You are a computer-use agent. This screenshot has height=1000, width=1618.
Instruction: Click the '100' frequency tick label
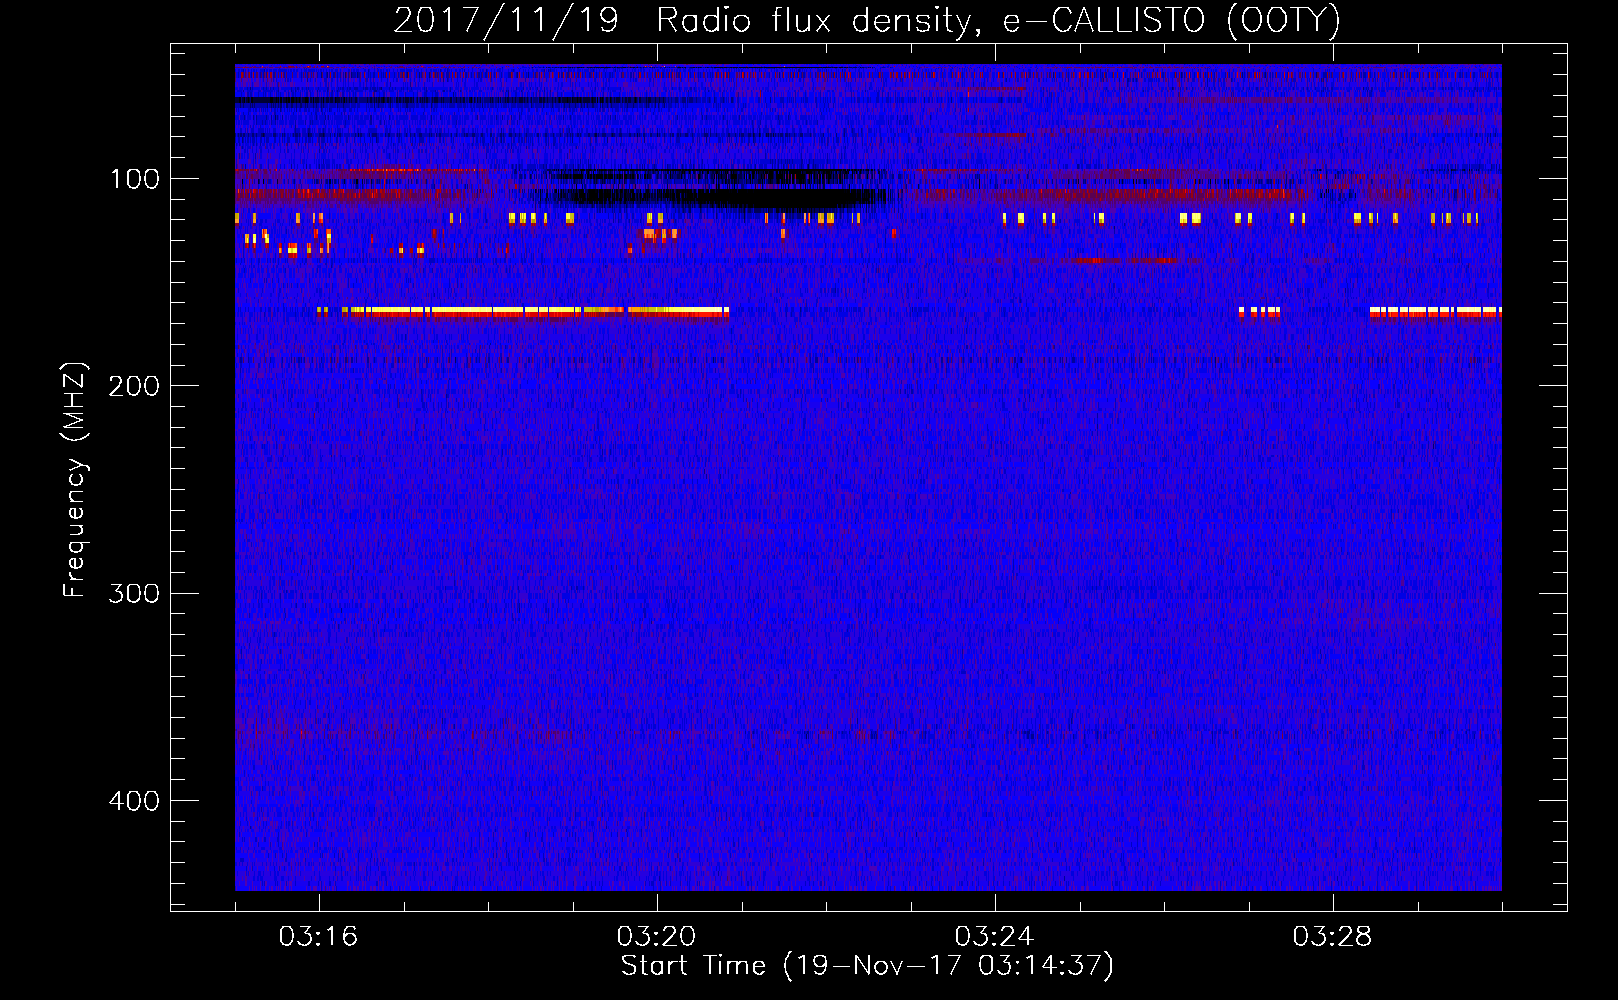134,179
